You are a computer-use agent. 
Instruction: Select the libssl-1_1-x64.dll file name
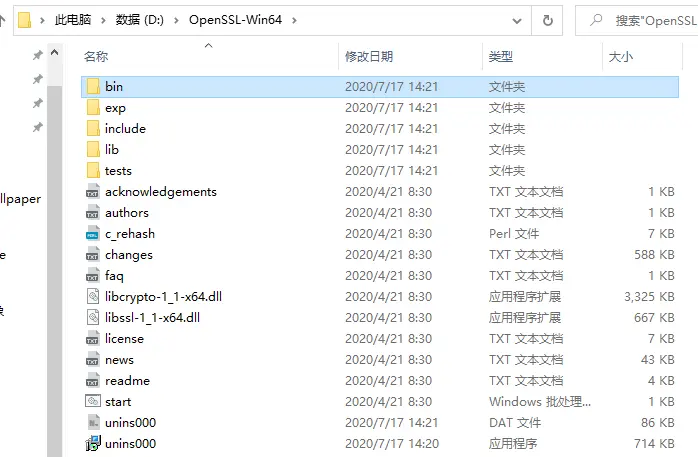point(152,317)
